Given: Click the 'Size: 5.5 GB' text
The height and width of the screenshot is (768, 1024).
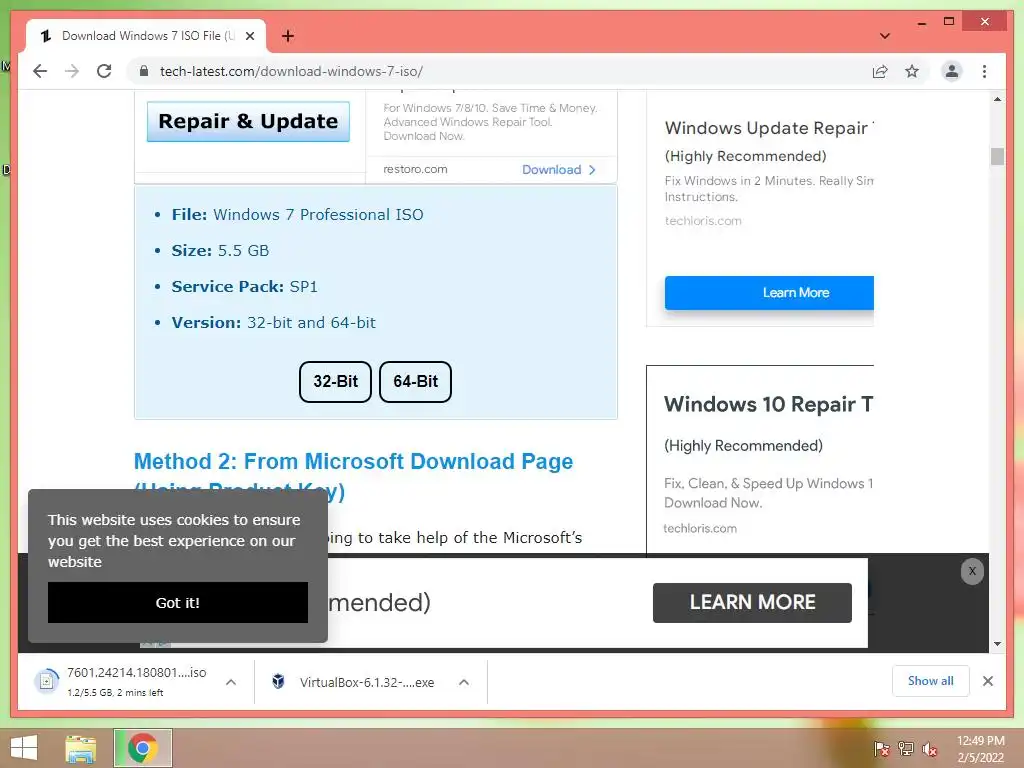Looking at the screenshot, I should [220, 251].
